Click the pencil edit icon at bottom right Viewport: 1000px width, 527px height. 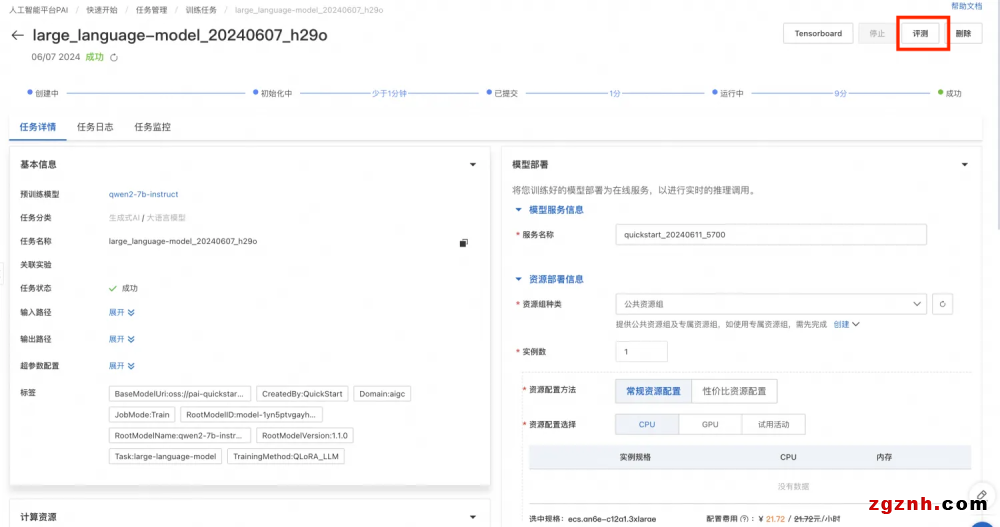pos(982,495)
